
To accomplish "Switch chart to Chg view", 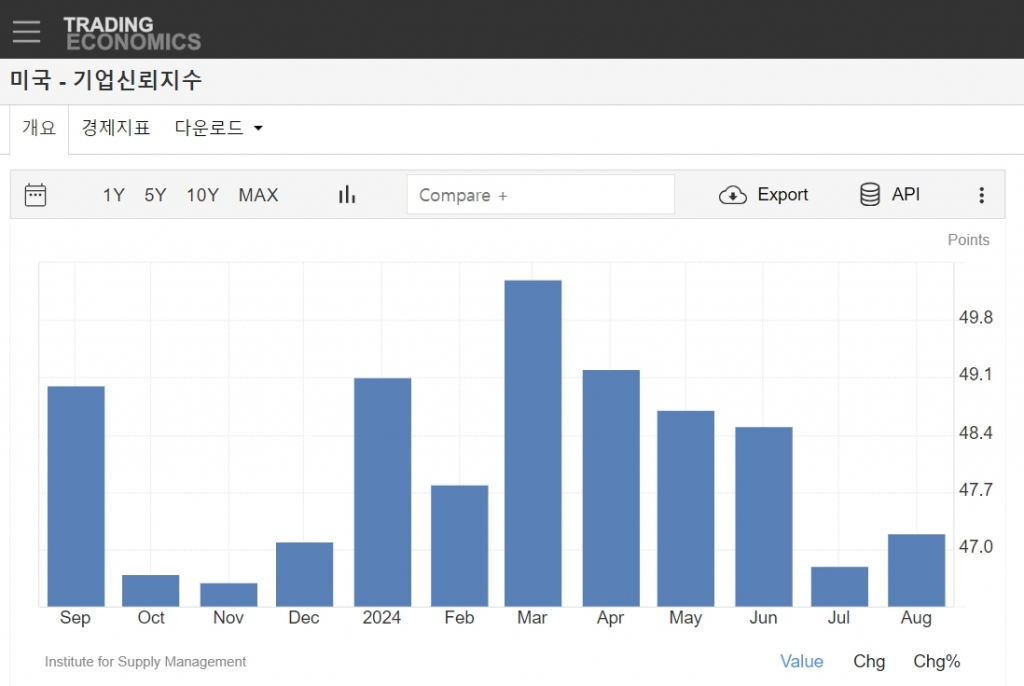I will tap(869, 661).
